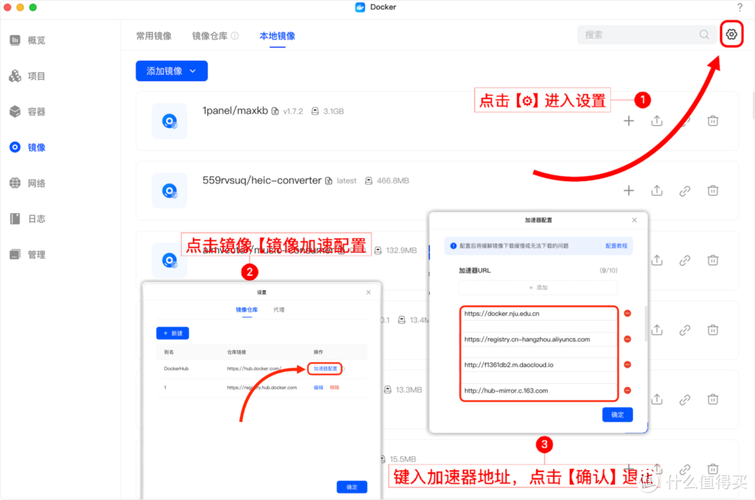This screenshot has width=755, height=500.
Task: Click the latest tag of heic-converter
Action: click(346, 181)
